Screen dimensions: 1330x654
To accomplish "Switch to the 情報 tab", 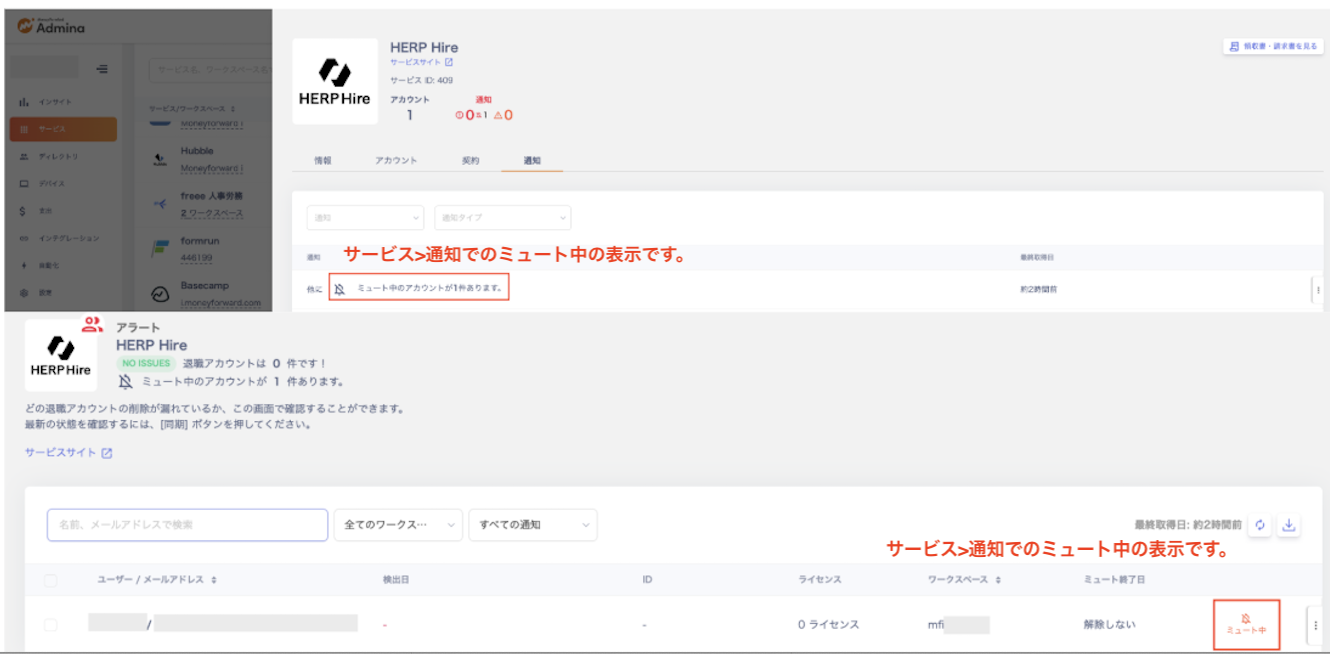I will pyautogui.click(x=323, y=160).
